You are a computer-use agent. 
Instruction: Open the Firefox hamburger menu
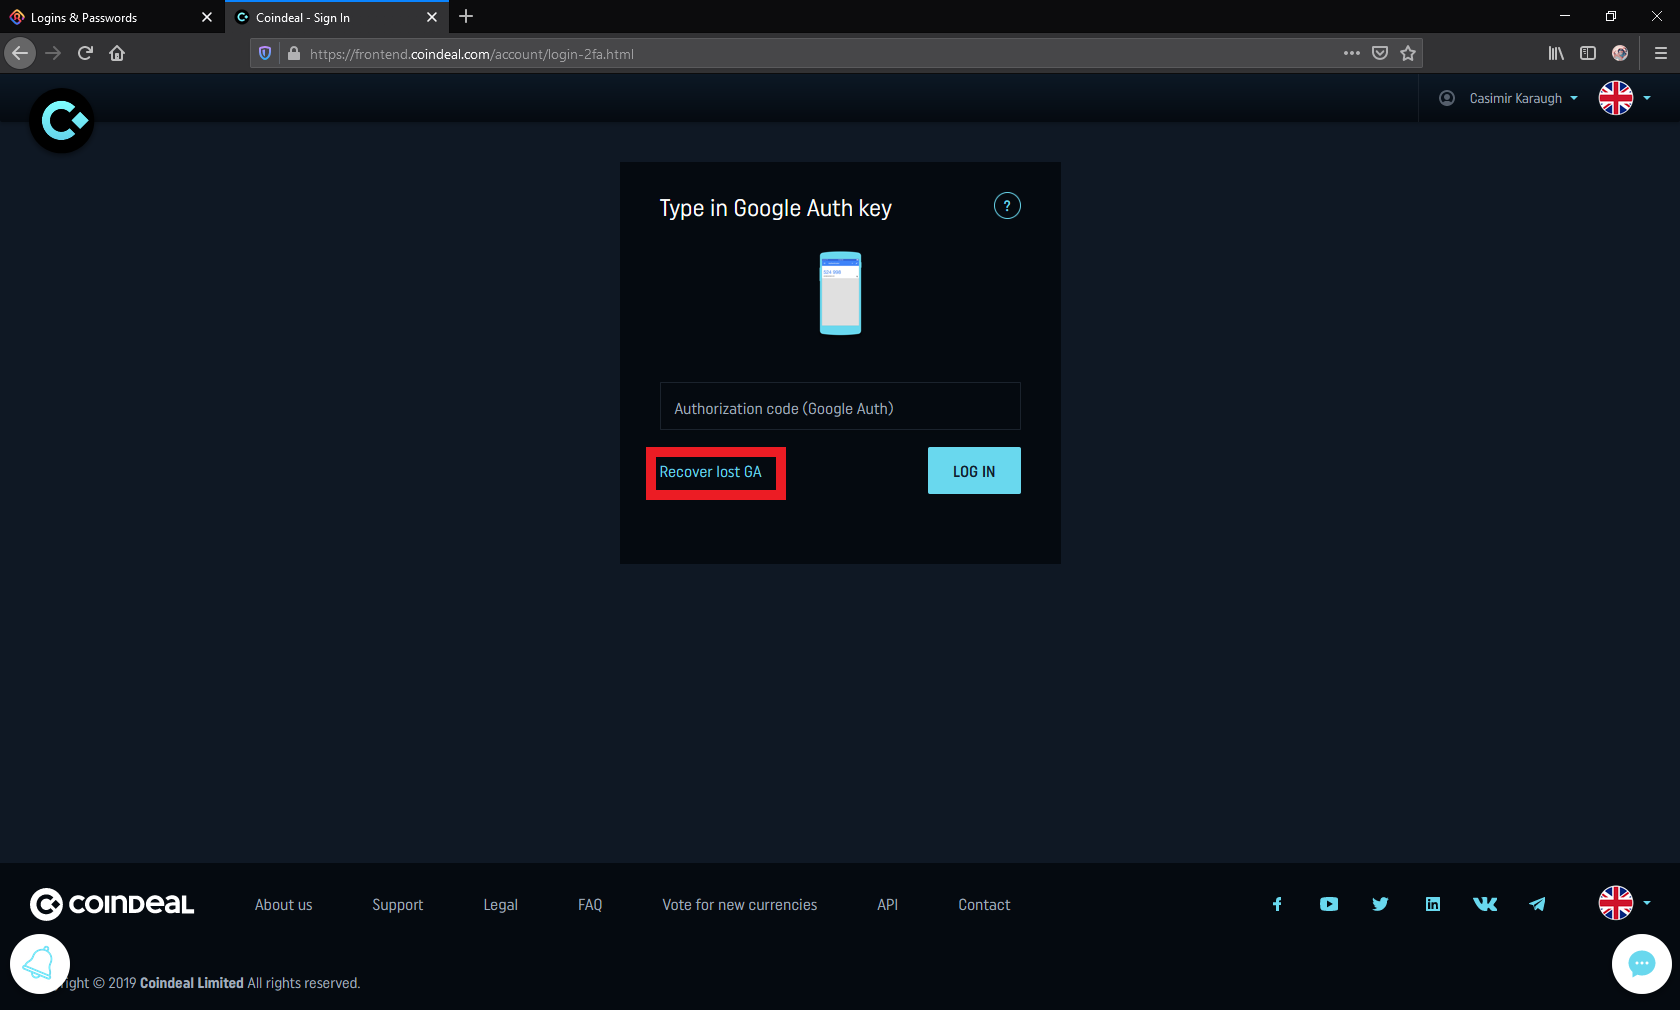click(1660, 53)
